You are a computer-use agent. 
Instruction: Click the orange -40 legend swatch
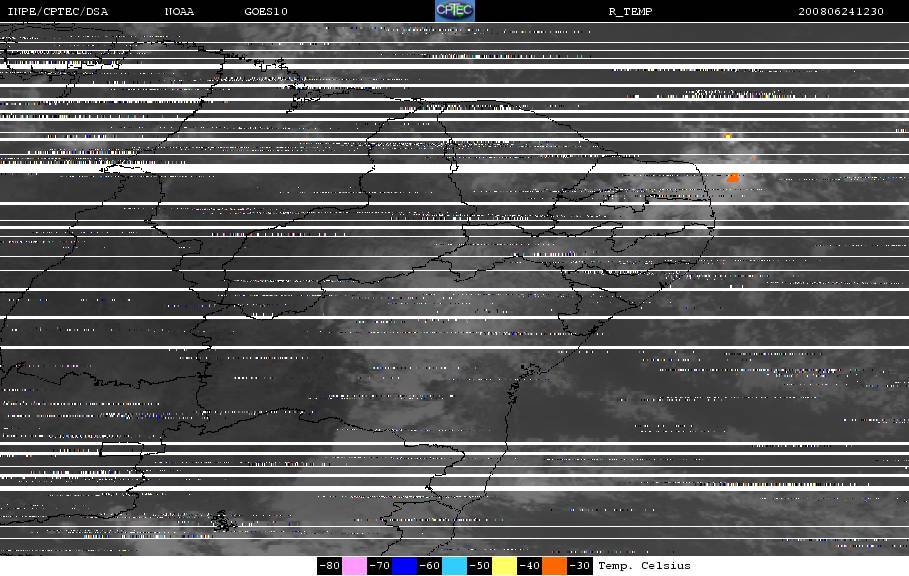pos(554,566)
